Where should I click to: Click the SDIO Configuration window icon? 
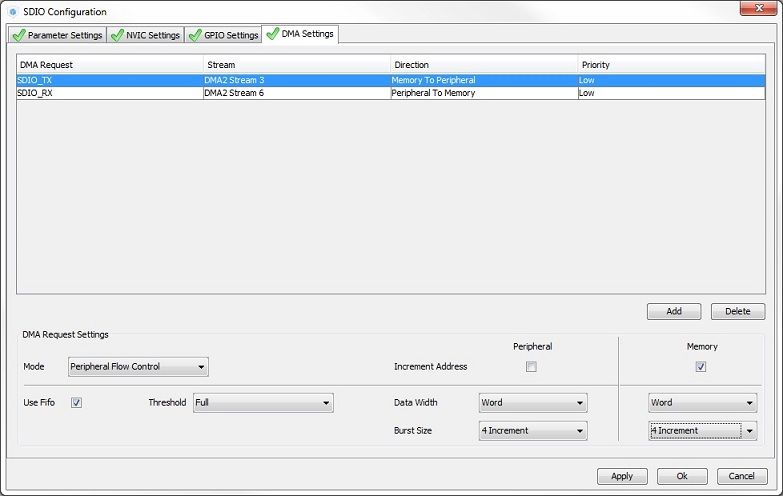coord(13,11)
